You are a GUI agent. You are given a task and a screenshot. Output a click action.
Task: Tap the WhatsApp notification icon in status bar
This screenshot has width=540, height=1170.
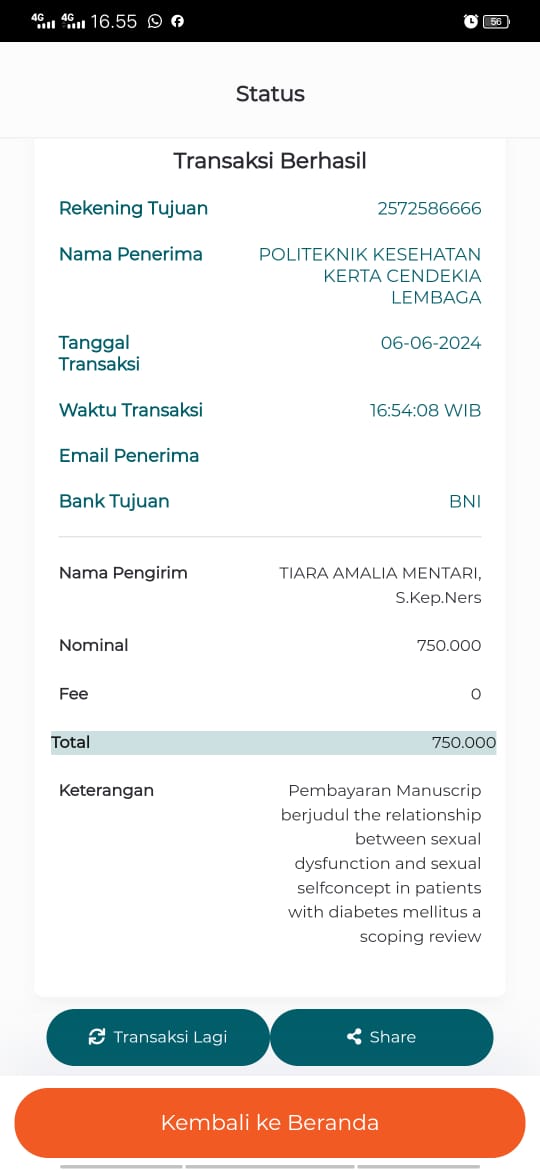click(x=154, y=21)
